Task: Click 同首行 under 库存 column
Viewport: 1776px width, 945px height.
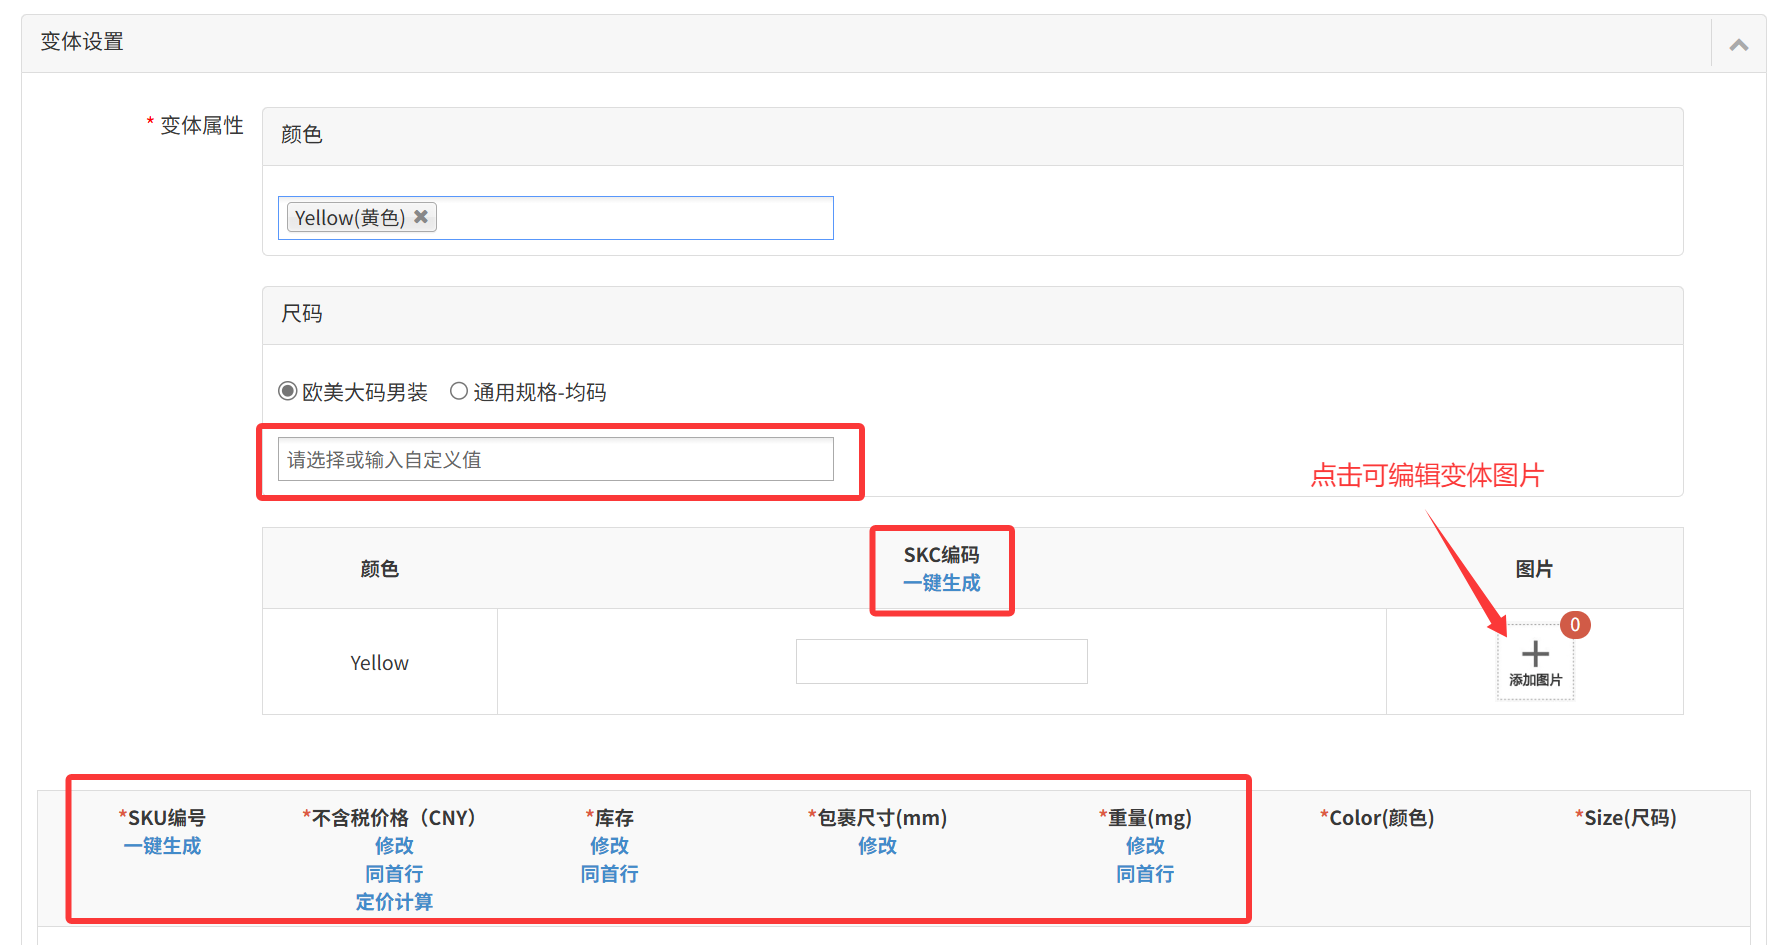Action: click(x=609, y=874)
